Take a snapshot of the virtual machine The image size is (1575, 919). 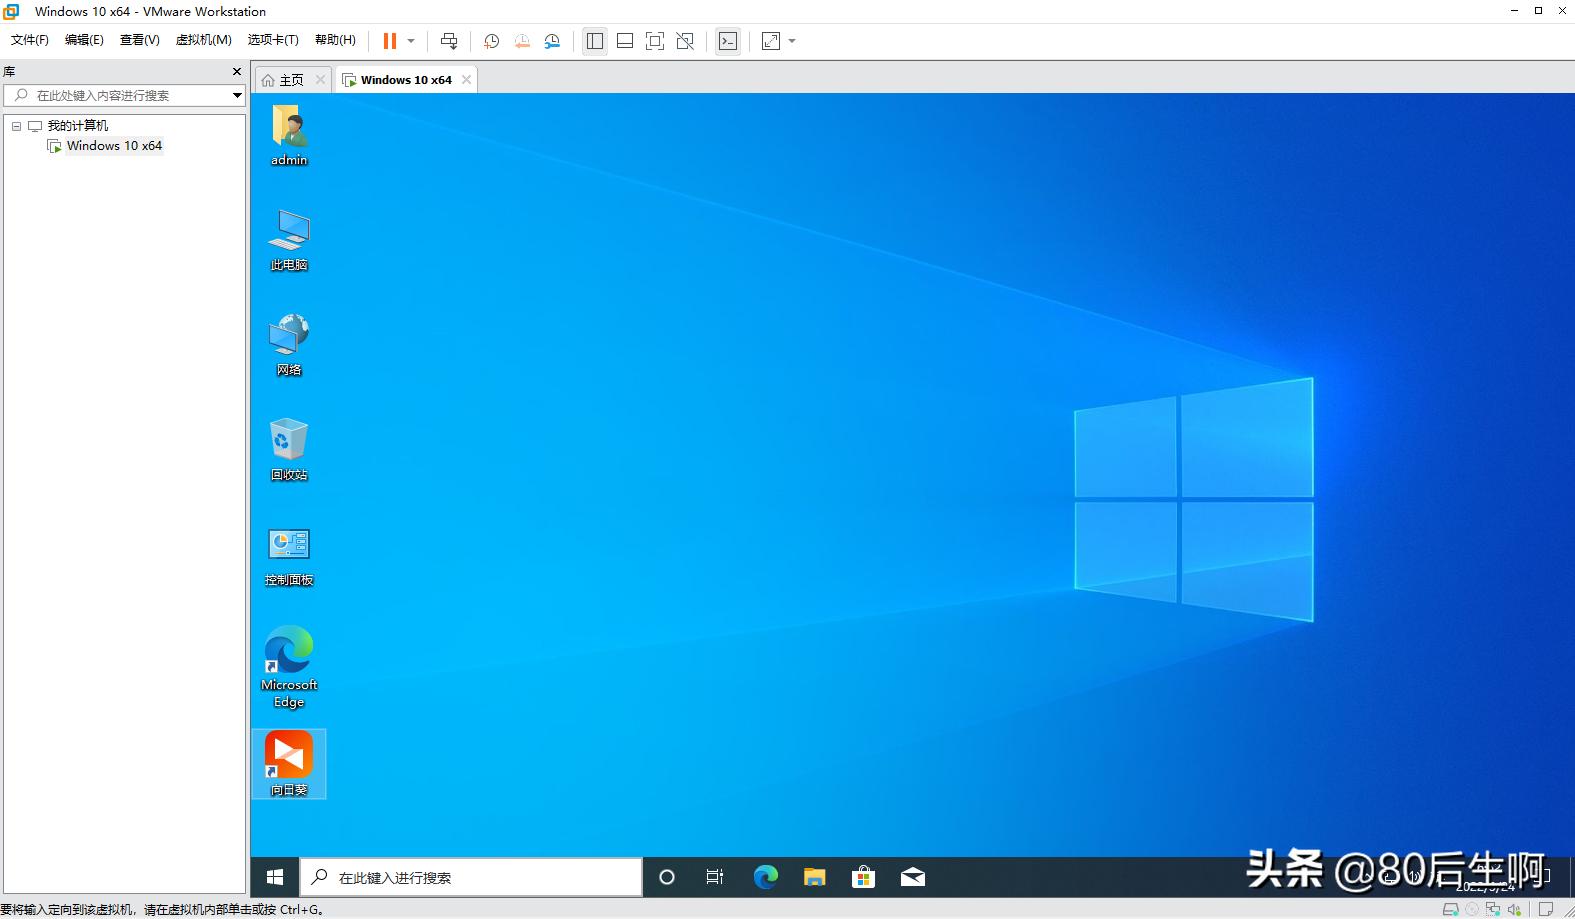click(491, 41)
